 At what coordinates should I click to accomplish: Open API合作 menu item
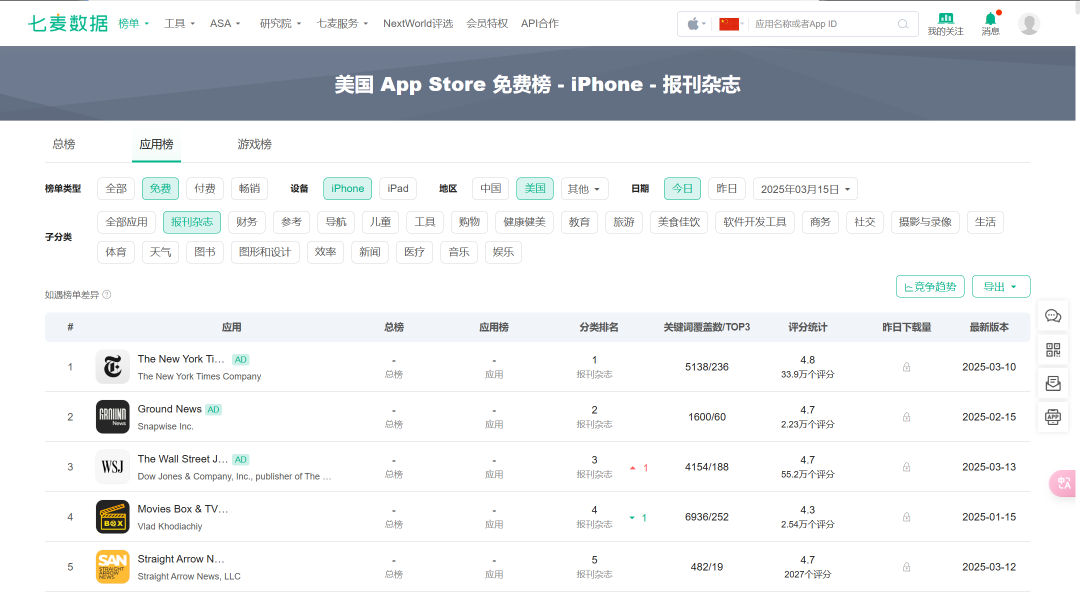[x=540, y=23]
